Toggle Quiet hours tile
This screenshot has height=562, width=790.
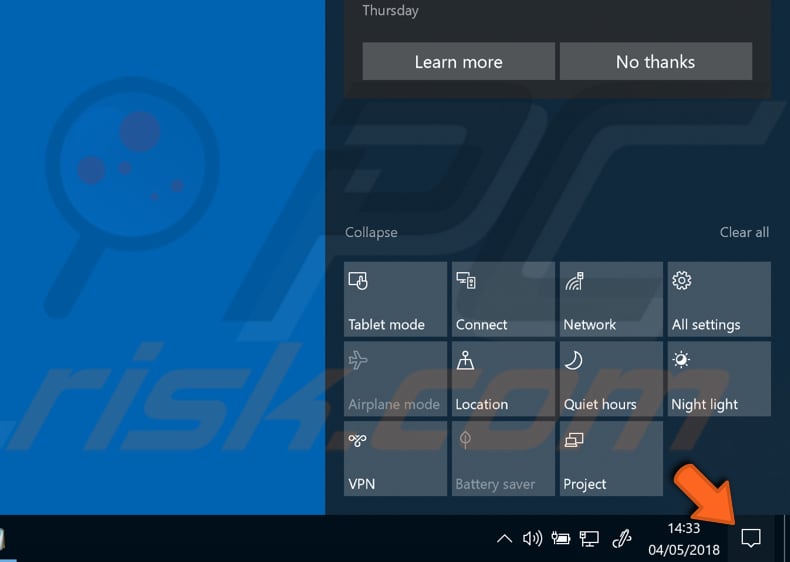click(x=611, y=379)
